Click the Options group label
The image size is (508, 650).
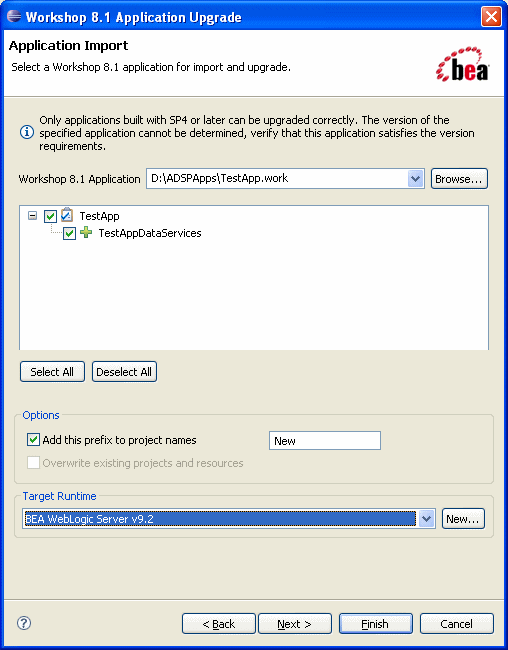pyautogui.click(x=41, y=415)
